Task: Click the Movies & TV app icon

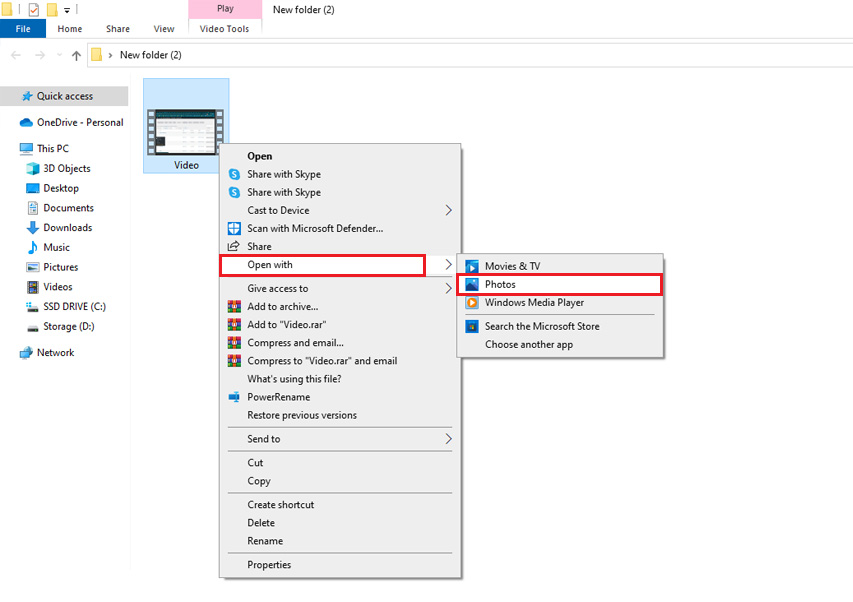Action: point(472,266)
